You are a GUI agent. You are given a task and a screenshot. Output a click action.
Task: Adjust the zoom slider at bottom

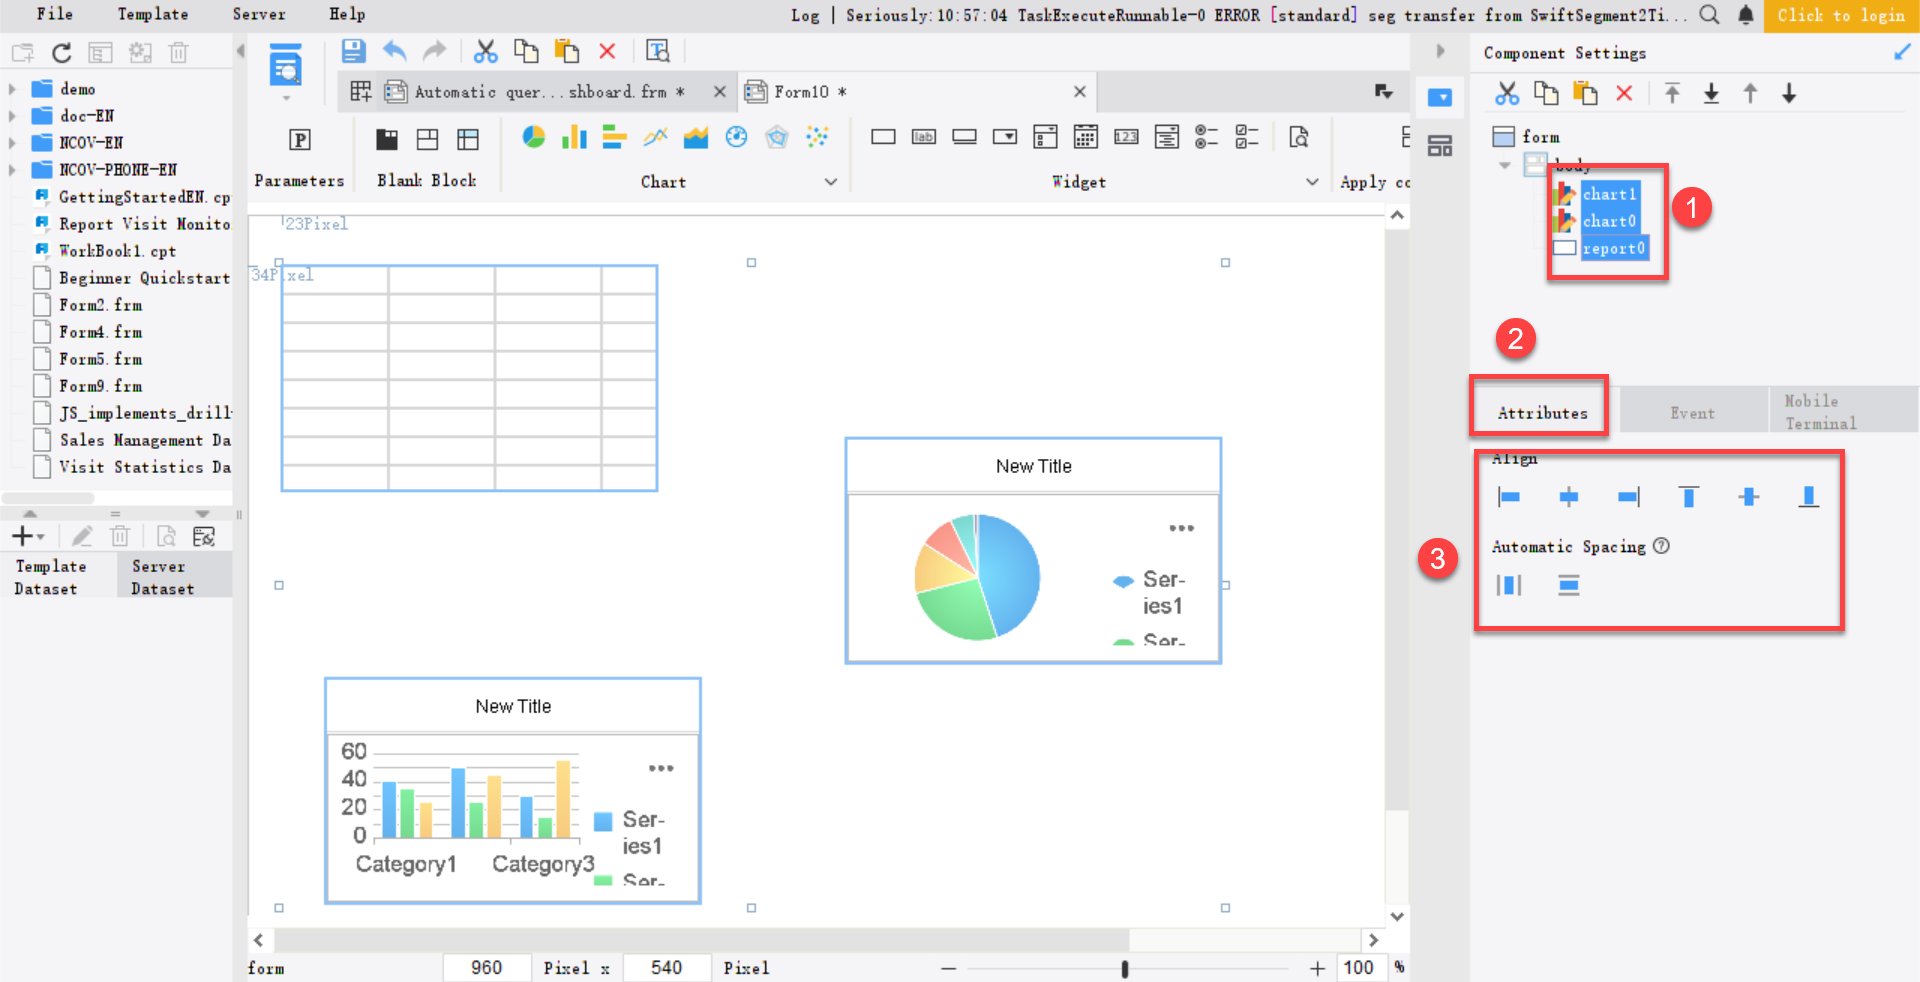(x=1126, y=968)
